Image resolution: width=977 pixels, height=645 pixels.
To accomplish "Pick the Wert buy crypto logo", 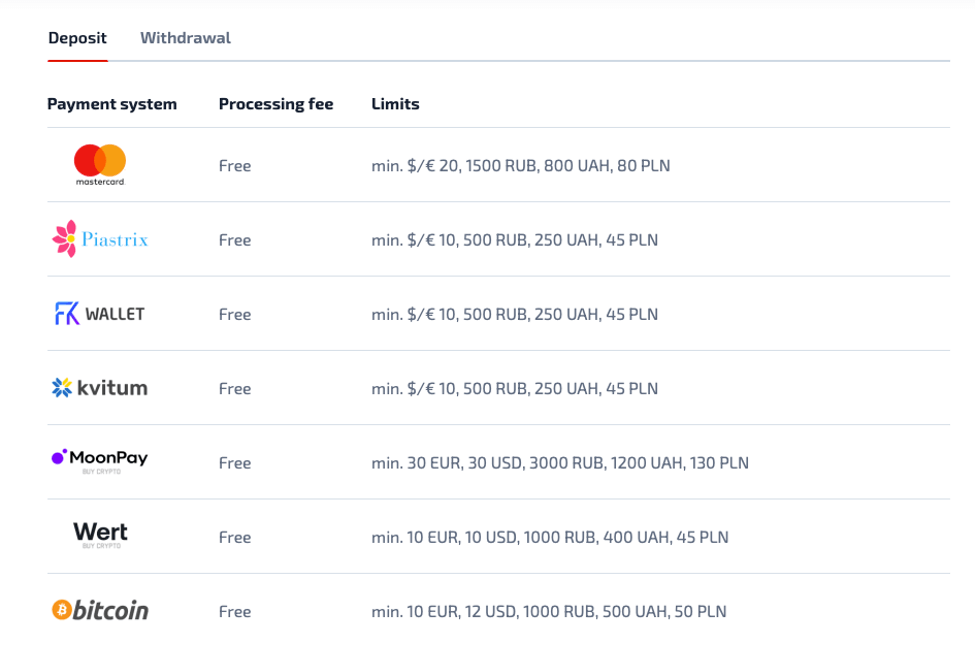I will [100, 535].
